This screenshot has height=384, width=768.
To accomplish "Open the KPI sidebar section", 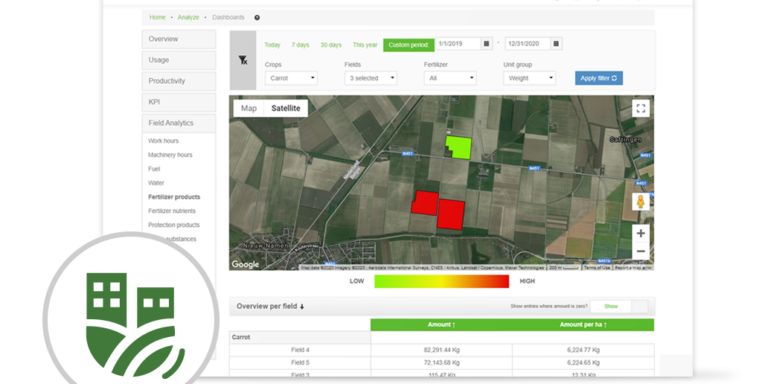I will coord(179,102).
